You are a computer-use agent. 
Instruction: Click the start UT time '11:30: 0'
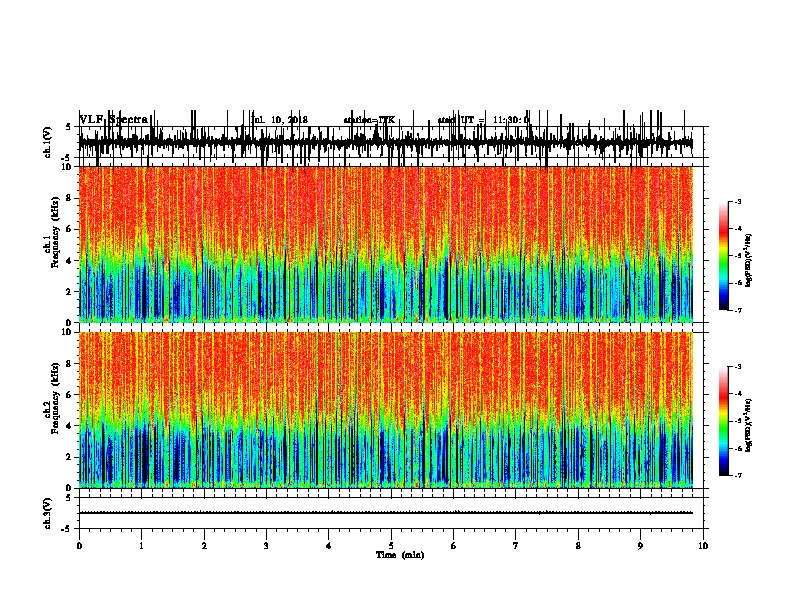pyautogui.click(x=511, y=120)
